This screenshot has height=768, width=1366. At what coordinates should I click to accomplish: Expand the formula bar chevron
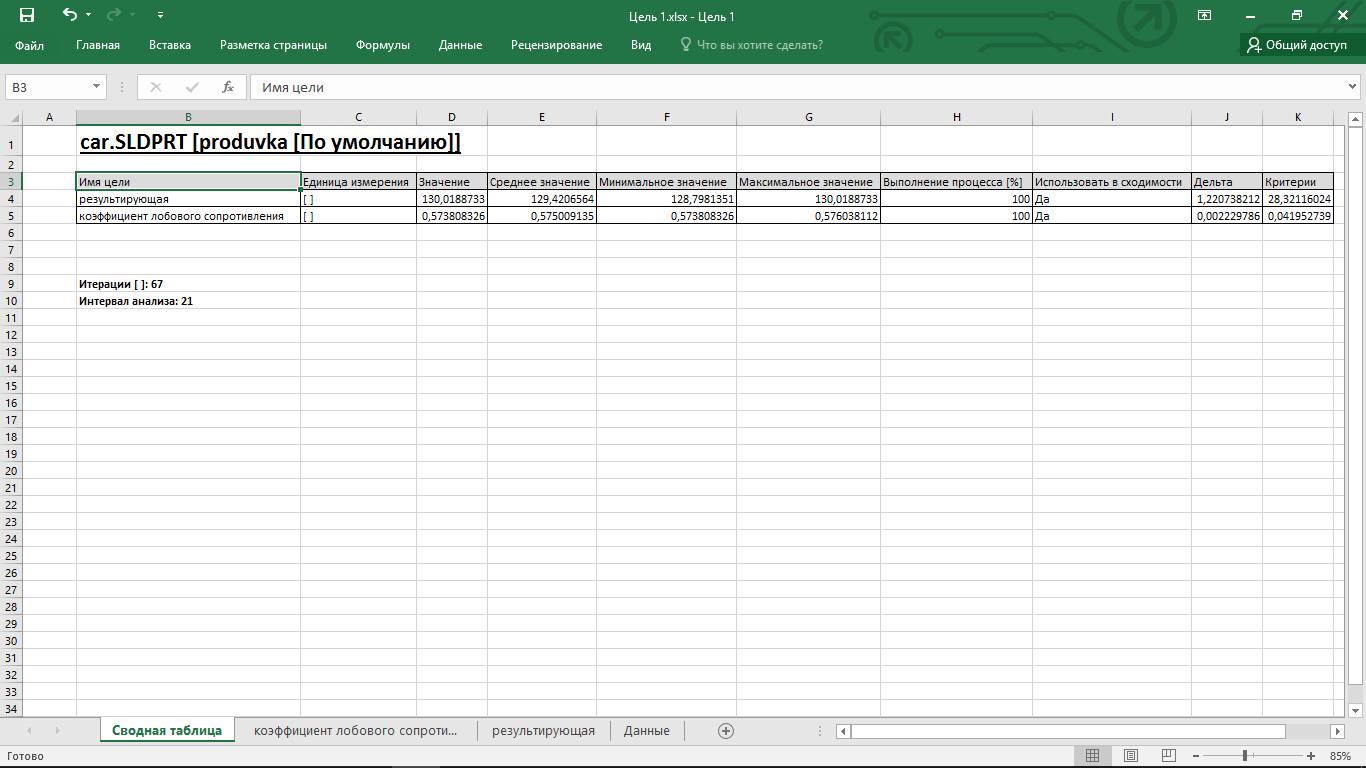click(x=1353, y=87)
